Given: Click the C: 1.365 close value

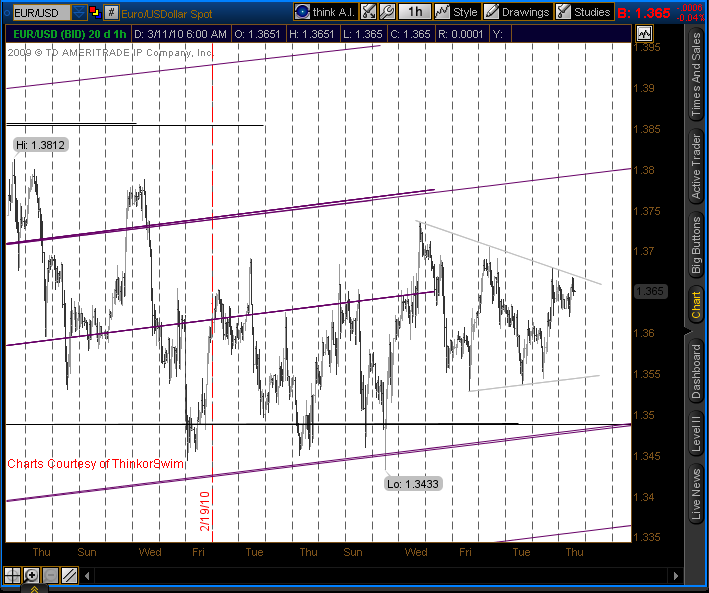Looking at the screenshot, I should (x=410, y=34).
